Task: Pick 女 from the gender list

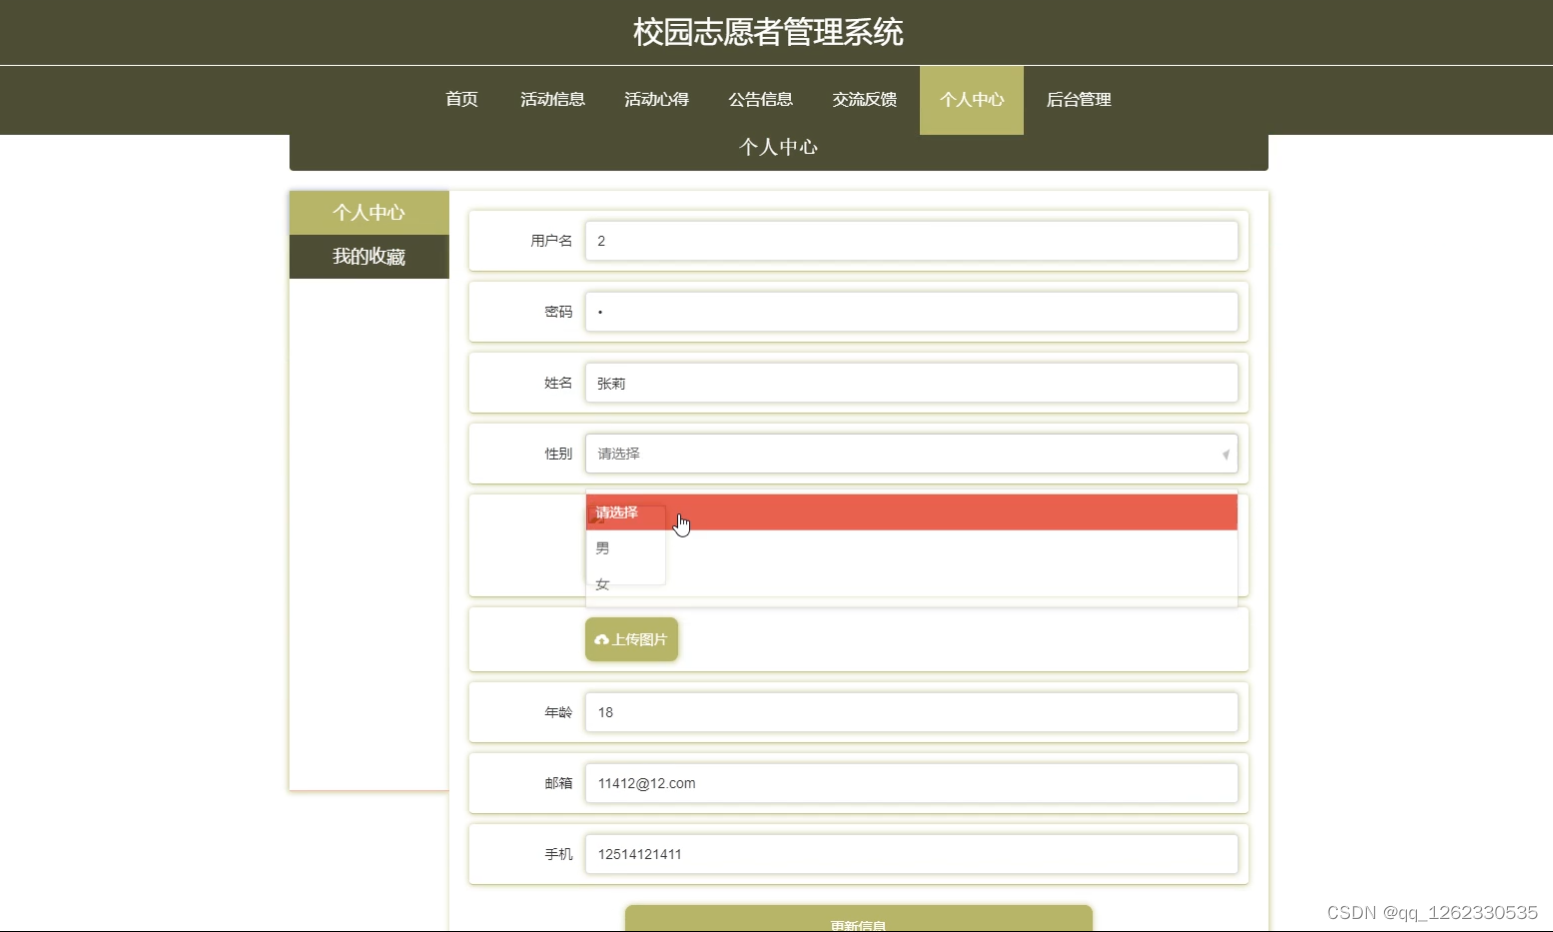Action: [x=911, y=584]
